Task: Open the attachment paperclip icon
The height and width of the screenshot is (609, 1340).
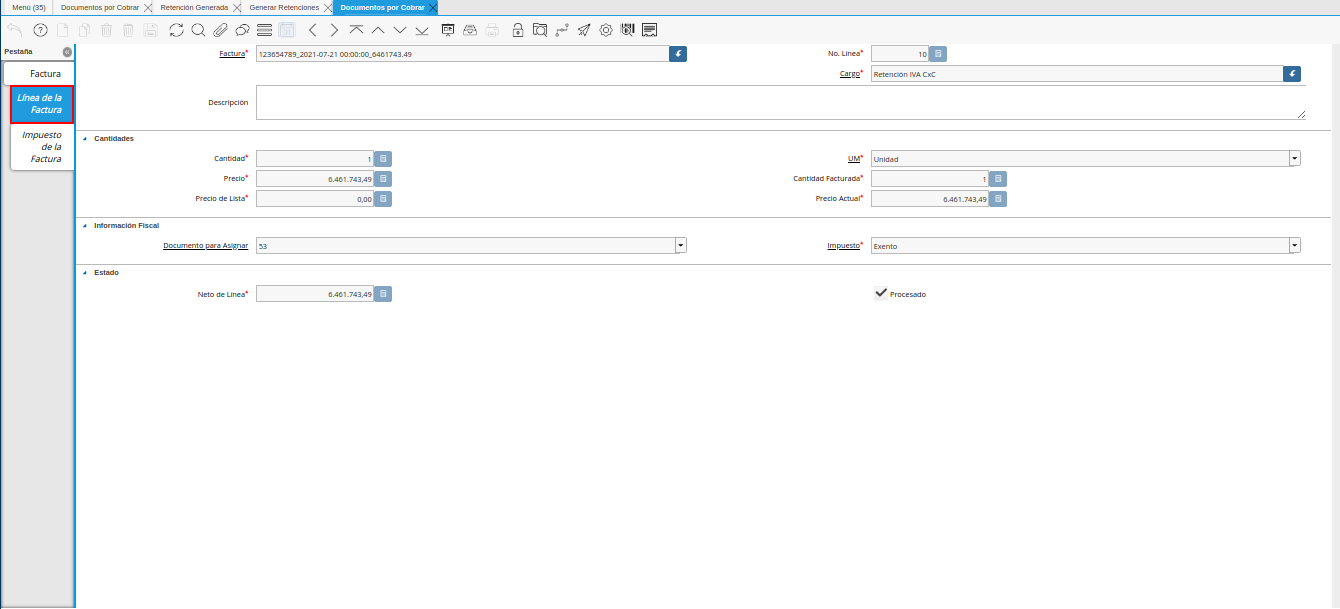Action: click(220, 30)
